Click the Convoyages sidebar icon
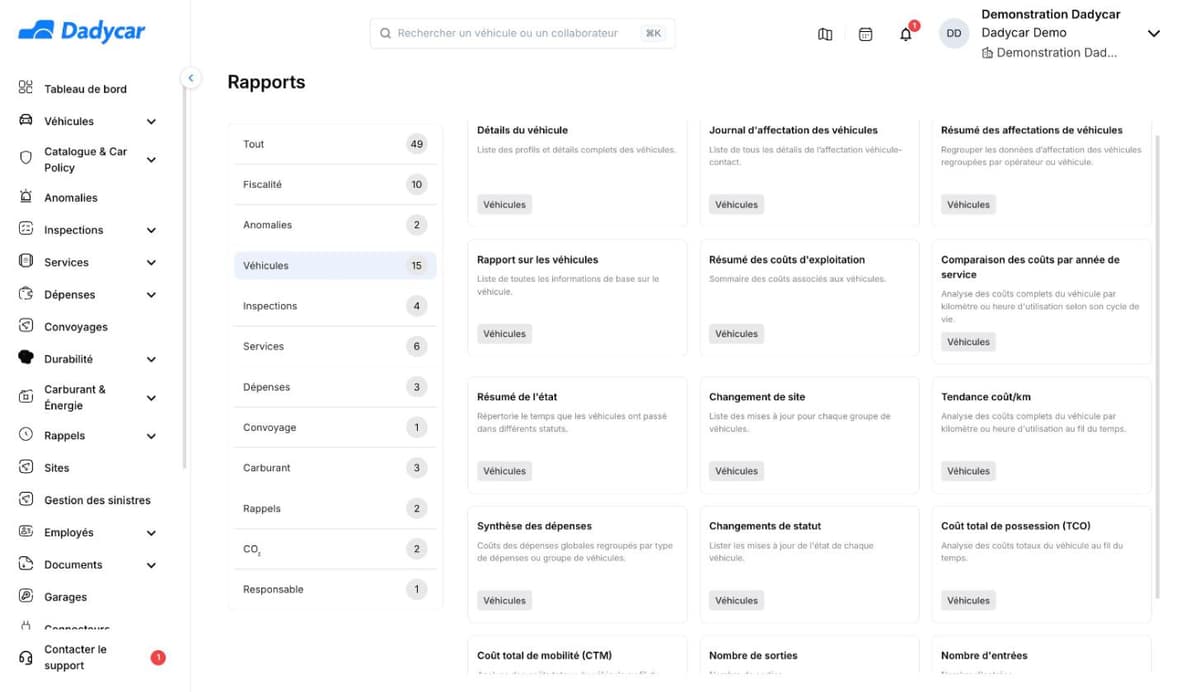 tap(26, 326)
